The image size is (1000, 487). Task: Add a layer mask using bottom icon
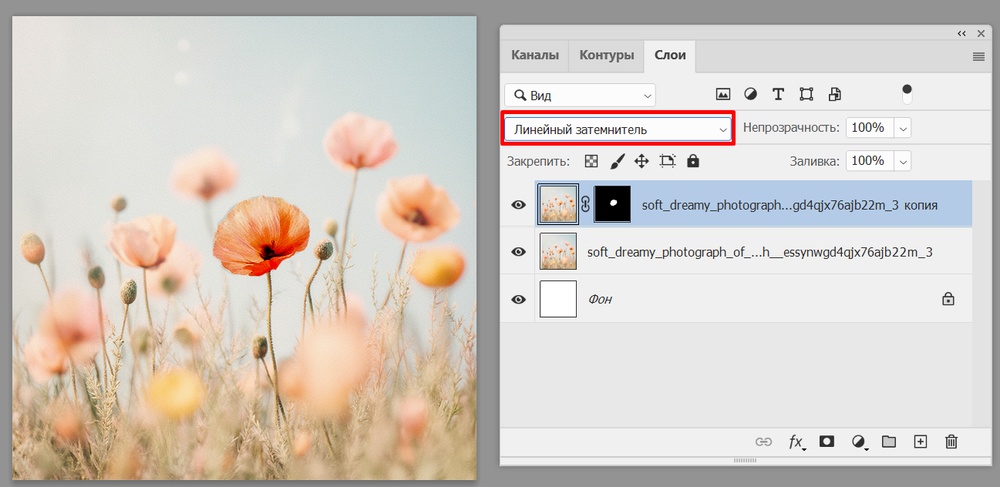(827, 441)
